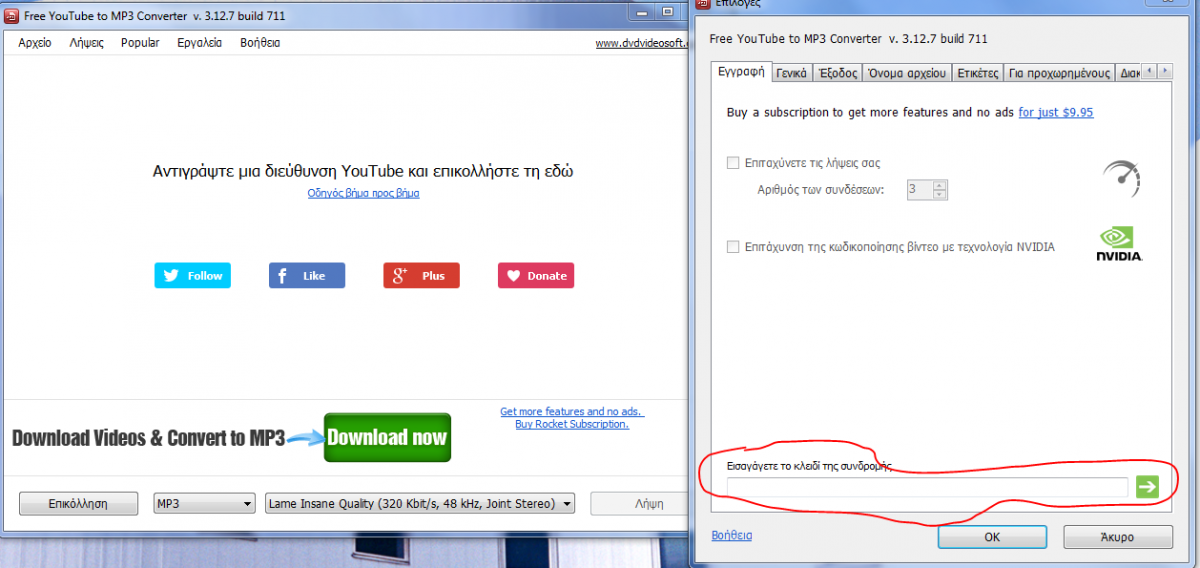Switch to the Ετικέτες tab

978,73
